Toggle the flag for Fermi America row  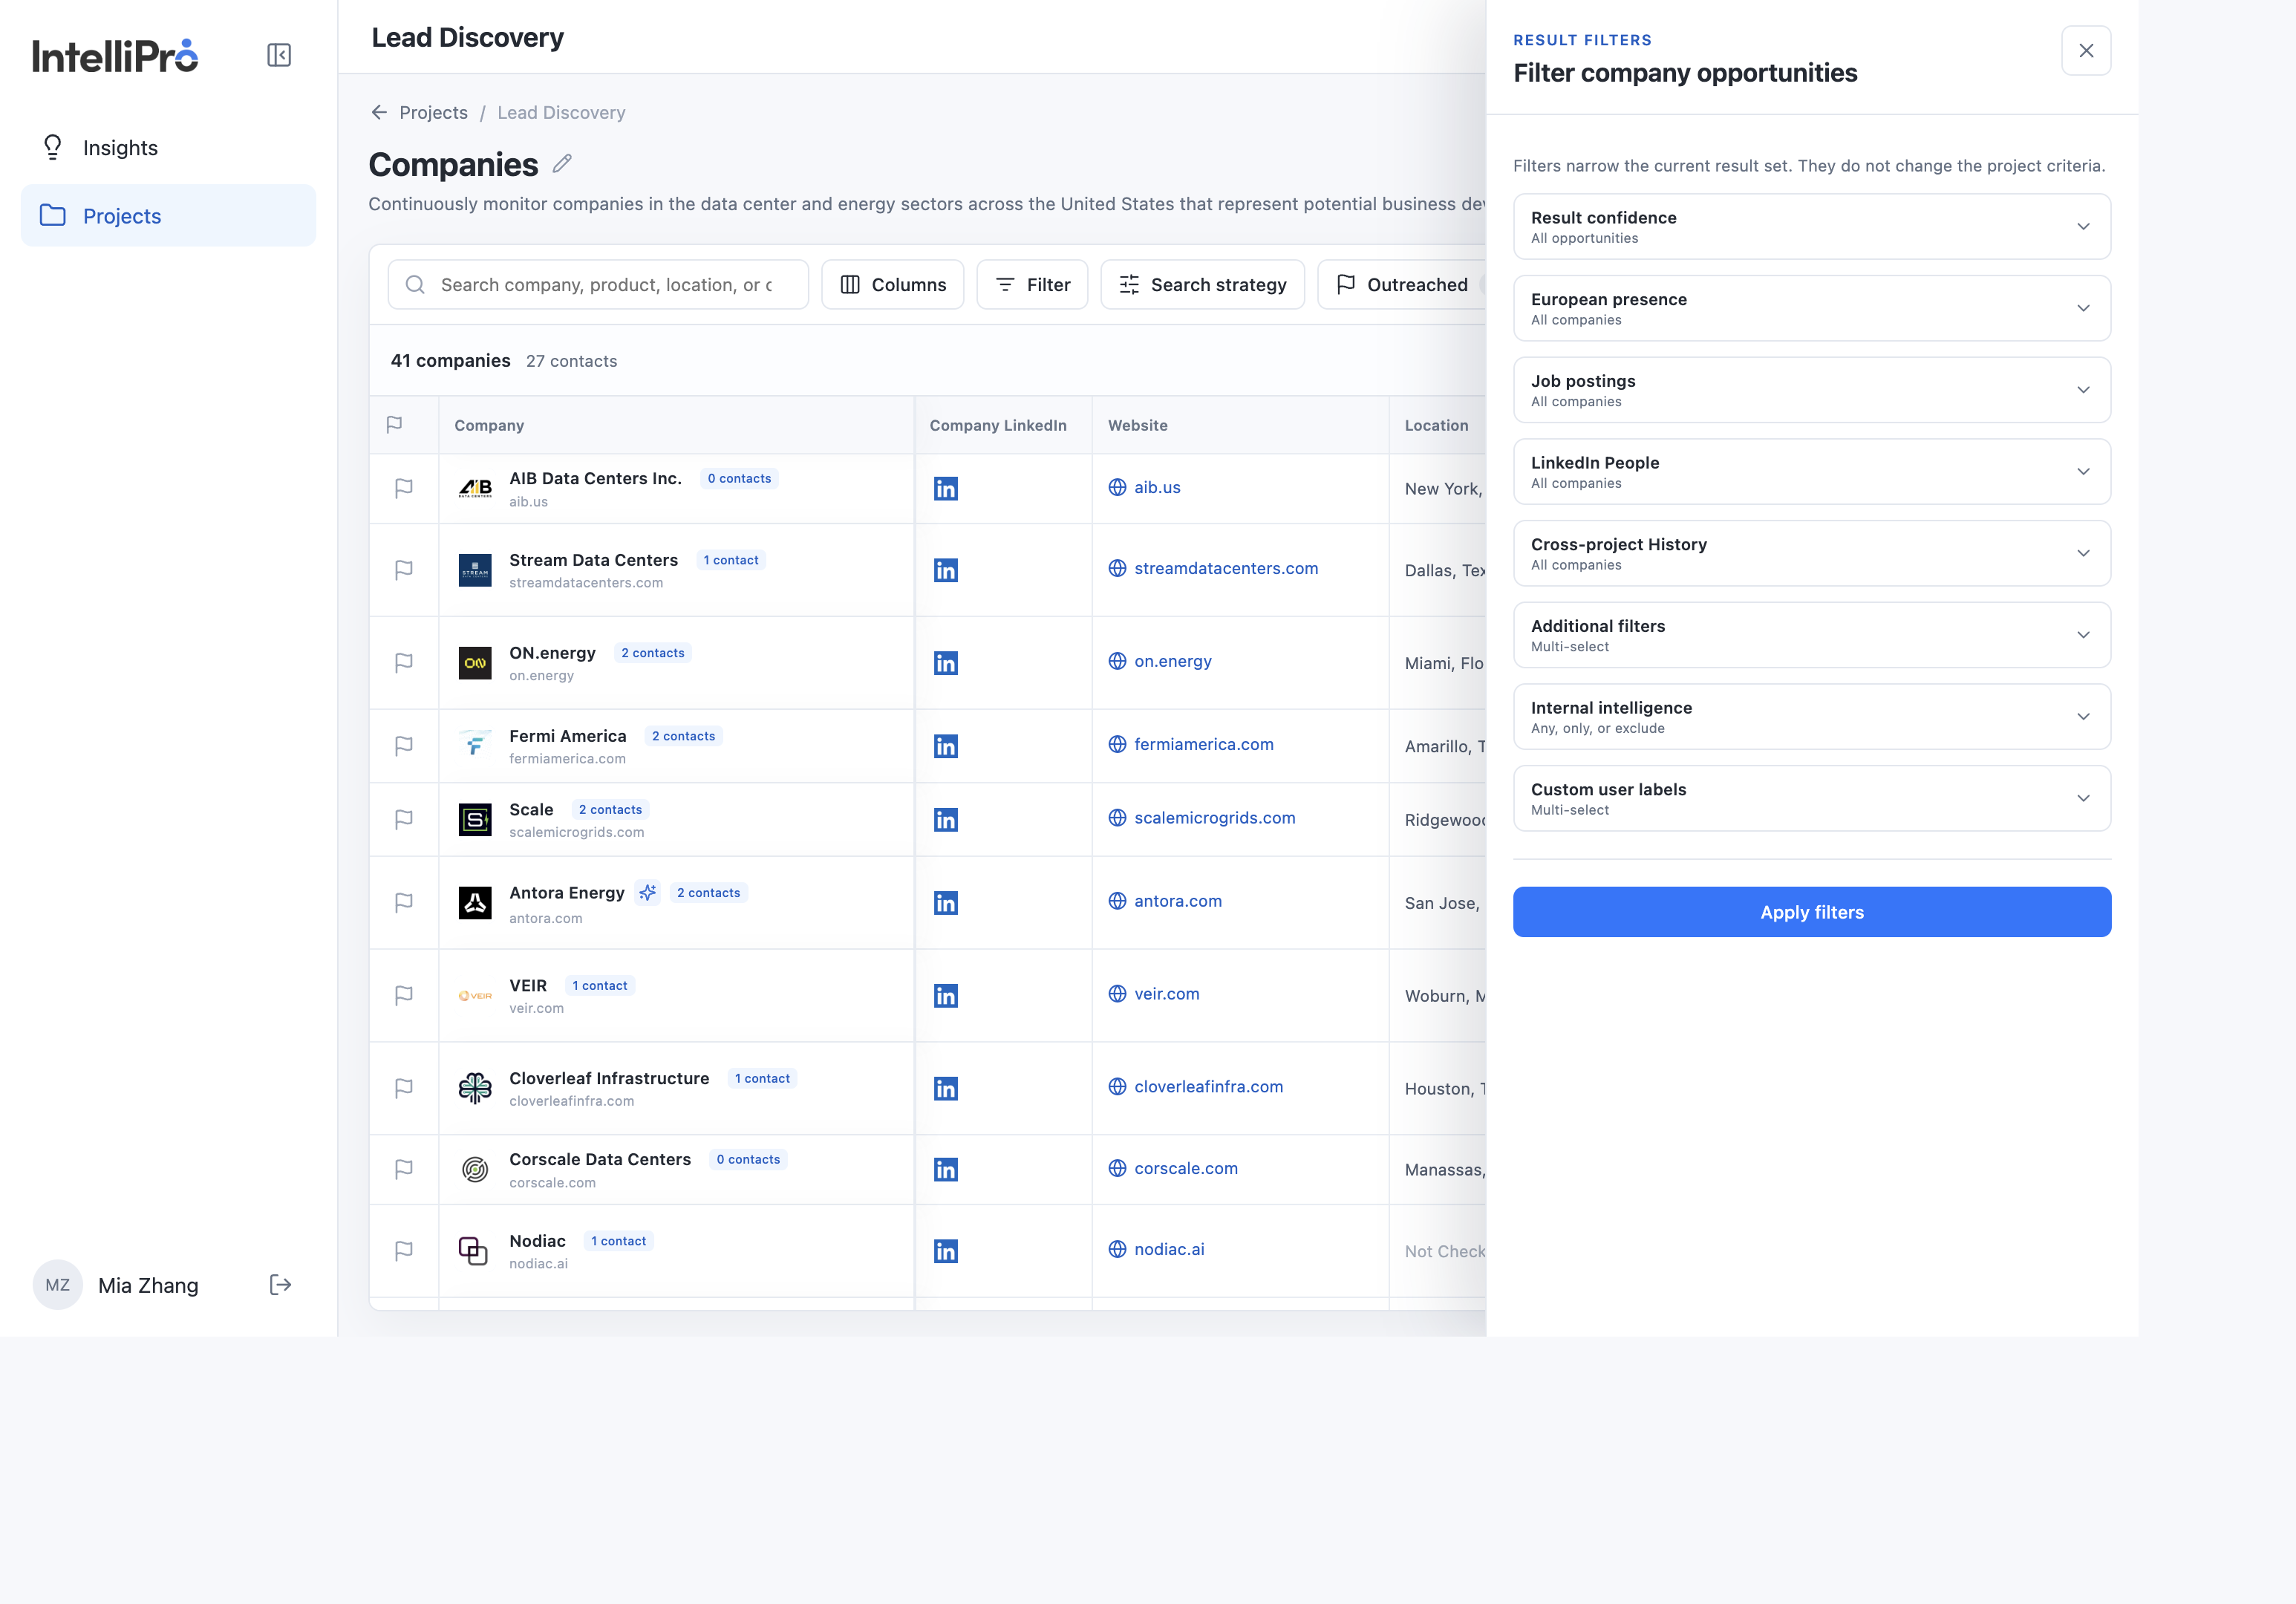tap(404, 746)
